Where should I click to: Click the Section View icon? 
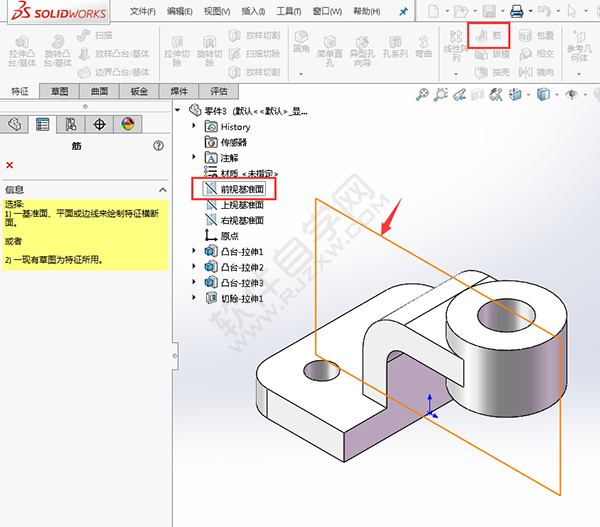[478, 94]
